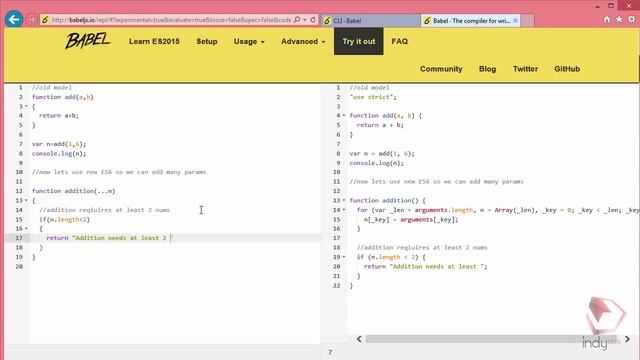Refresh the page with the reload icon
The image size is (640, 360).
(313, 20)
